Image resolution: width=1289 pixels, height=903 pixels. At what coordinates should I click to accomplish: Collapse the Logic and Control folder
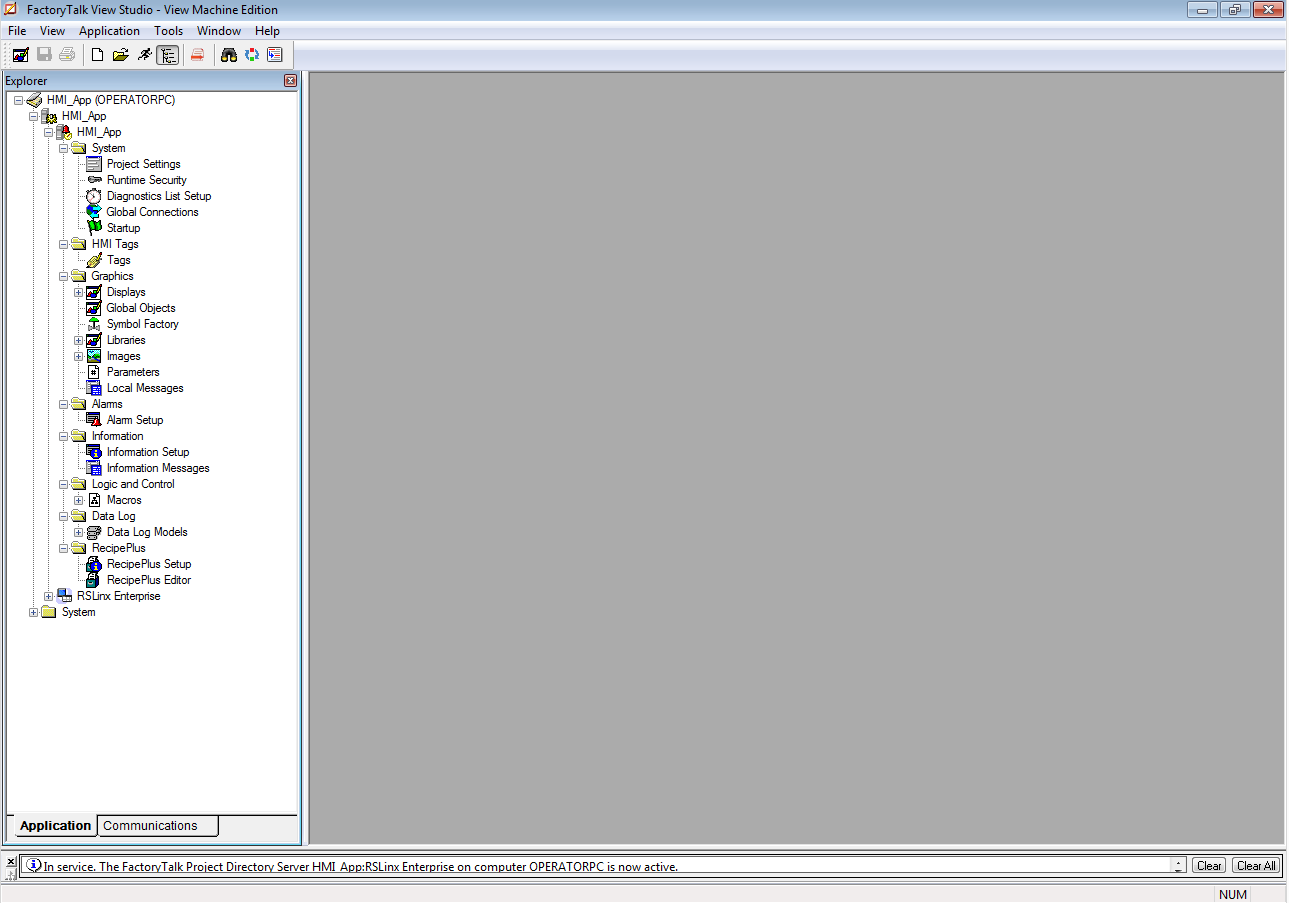[64, 484]
